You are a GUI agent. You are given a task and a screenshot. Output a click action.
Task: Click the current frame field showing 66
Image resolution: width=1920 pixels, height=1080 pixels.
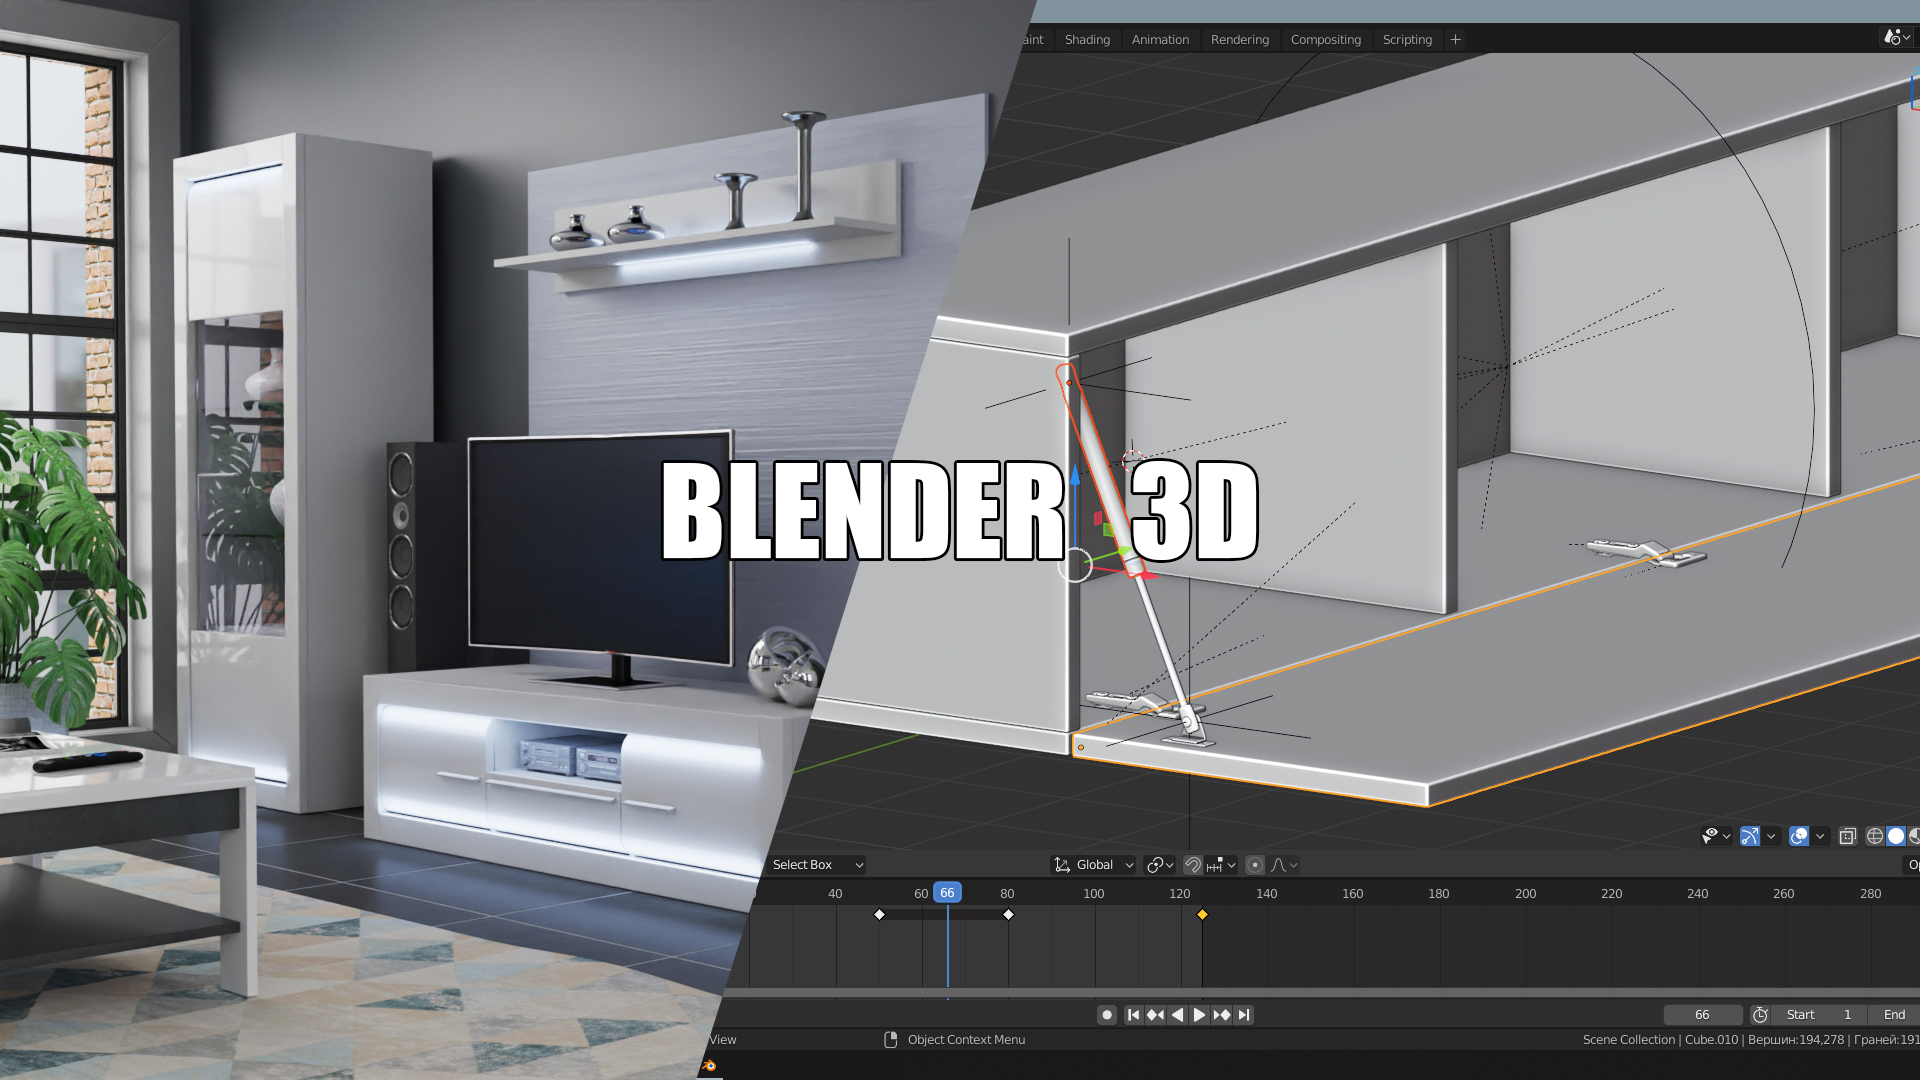[x=1702, y=1014]
